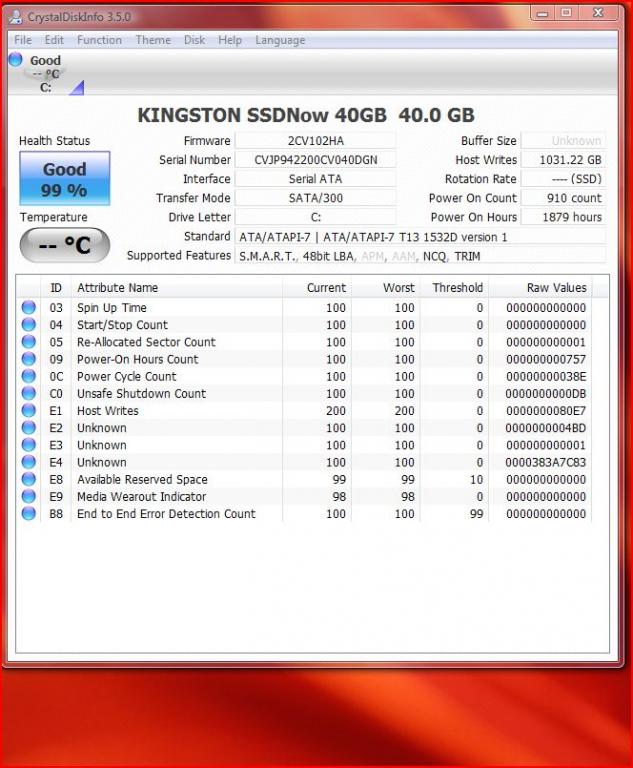Screen dimensions: 633x768
Task: Click raw value 000000000757
Action: click(x=545, y=359)
